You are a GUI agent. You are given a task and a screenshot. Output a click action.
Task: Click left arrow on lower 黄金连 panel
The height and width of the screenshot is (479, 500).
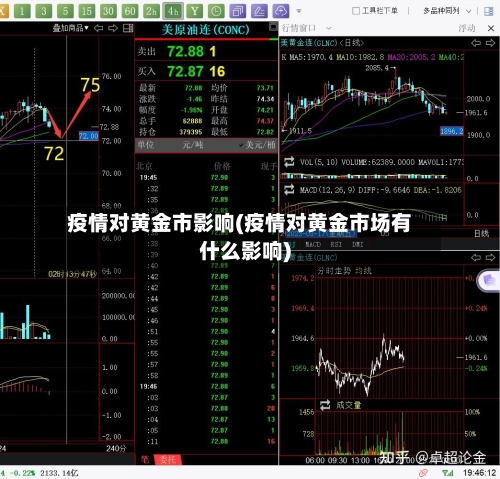[x=476, y=257]
